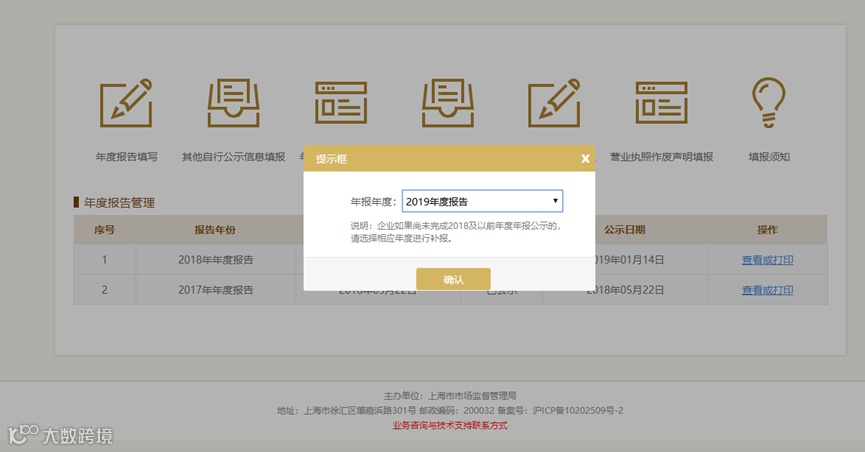This screenshot has height=452, width=865.
Task: Click the 序号 column header
Action: tap(104, 230)
